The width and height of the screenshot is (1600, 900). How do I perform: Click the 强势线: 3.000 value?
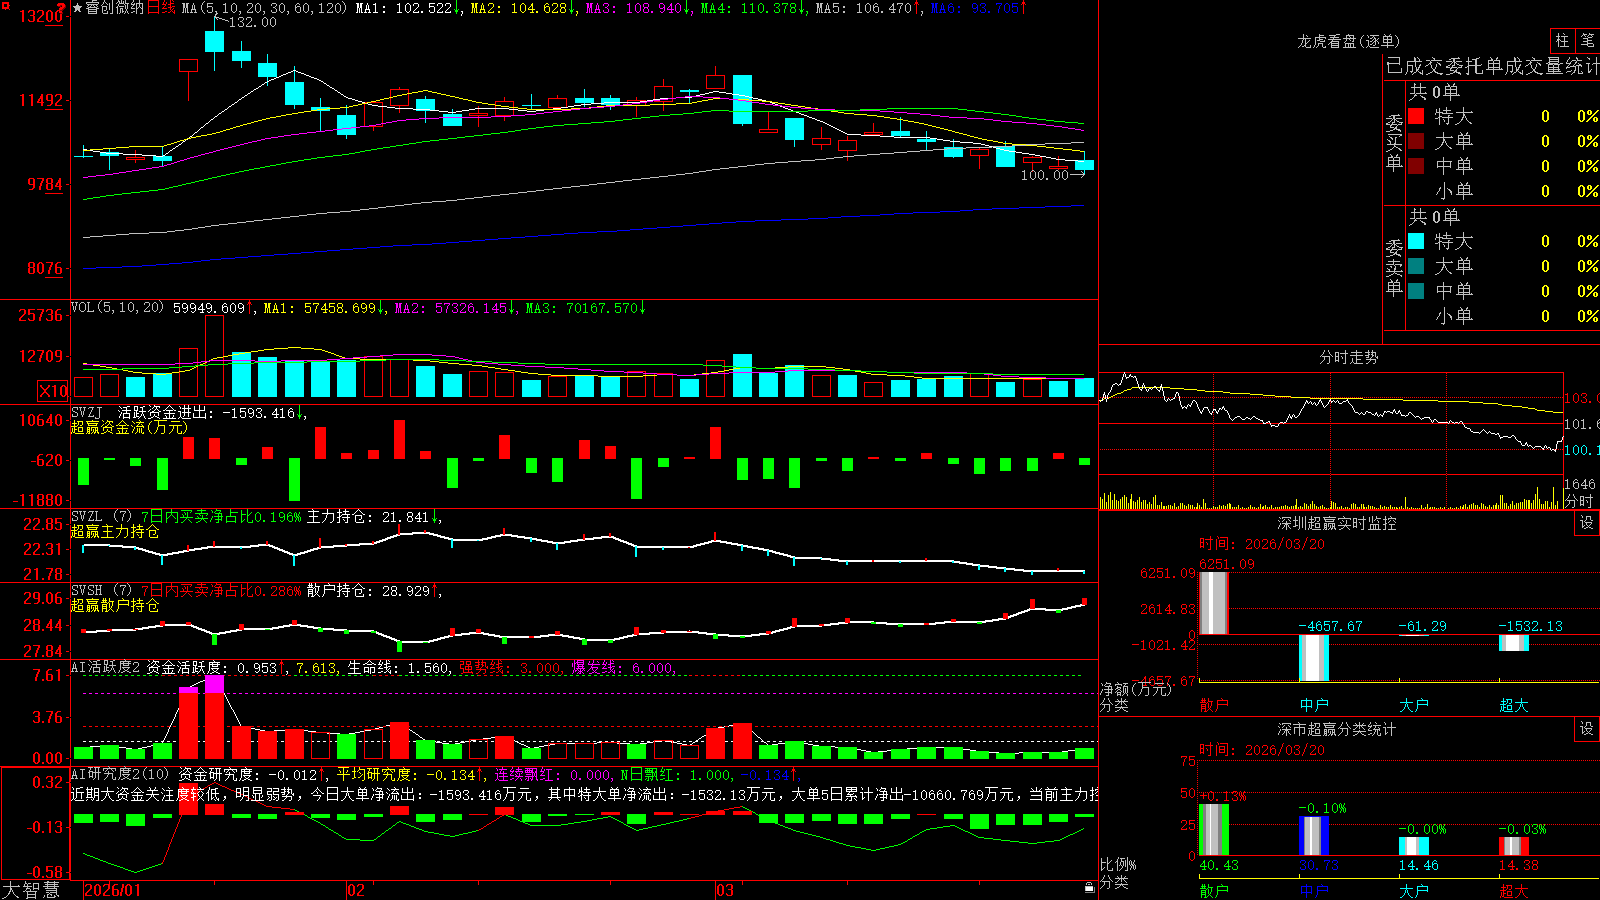click(511, 667)
